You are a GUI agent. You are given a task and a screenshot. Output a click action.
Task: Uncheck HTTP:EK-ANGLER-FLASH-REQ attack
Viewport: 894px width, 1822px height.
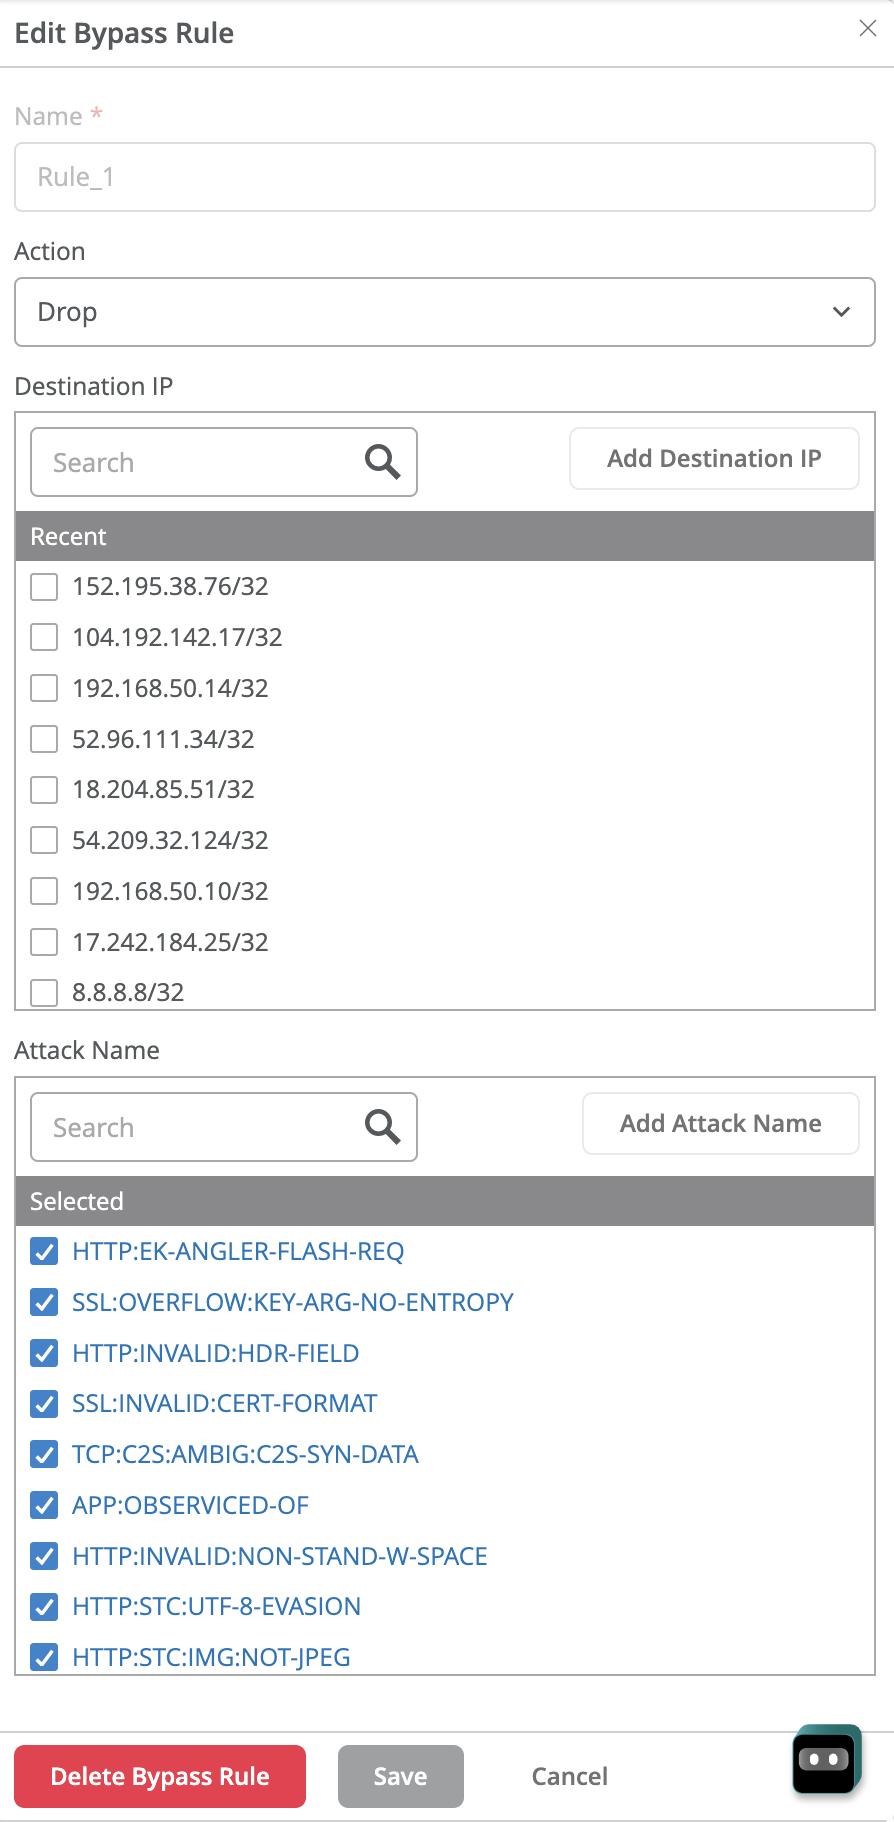pos(44,1251)
